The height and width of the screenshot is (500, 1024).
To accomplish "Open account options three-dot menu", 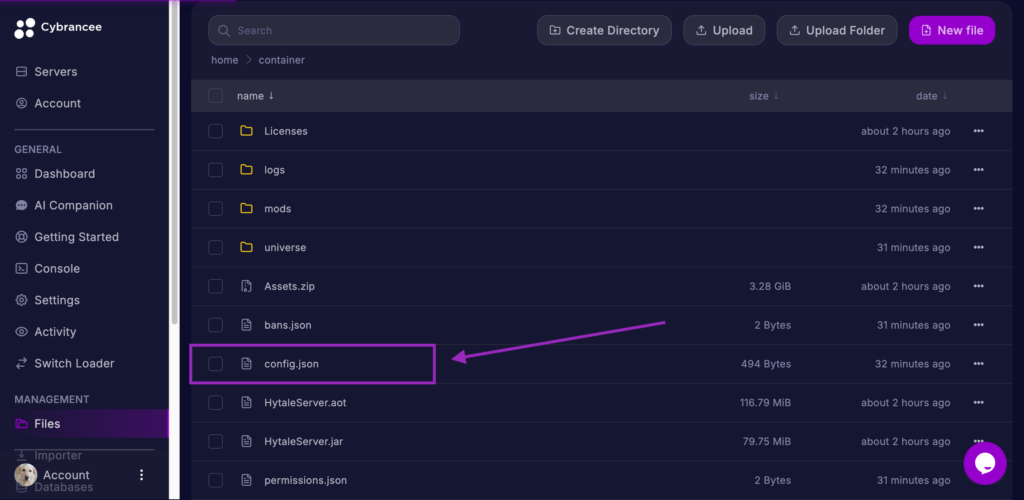I will 142,475.
